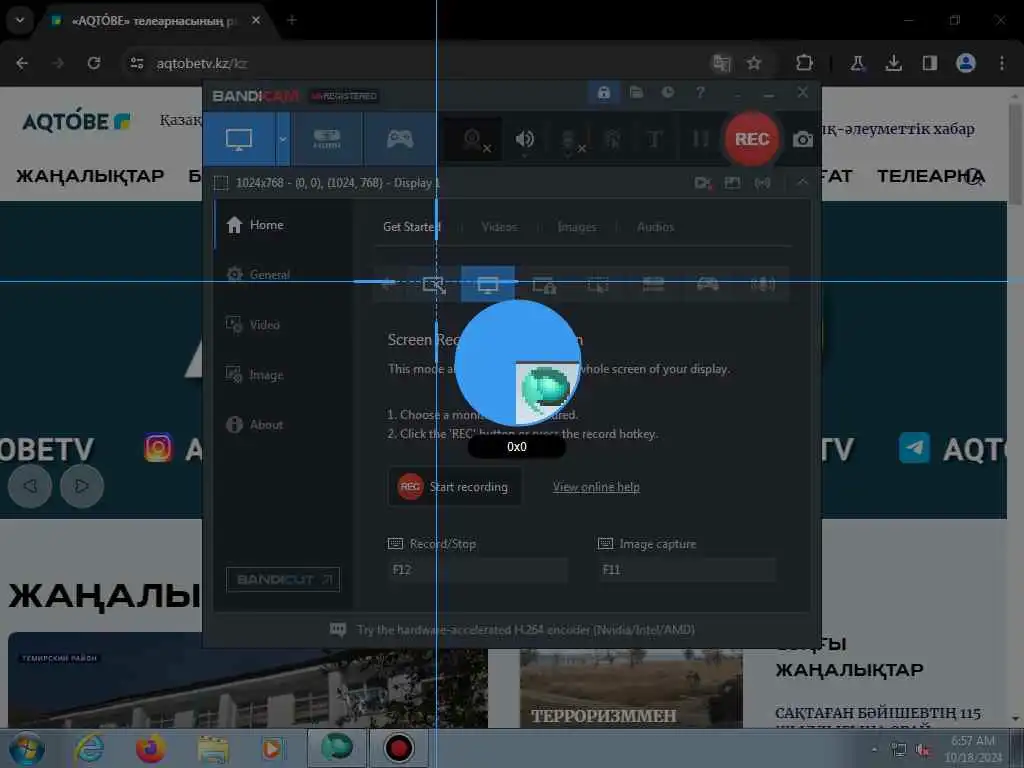The height and width of the screenshot is (768, 1024).
Task: Capture screenshot with the camera icon
Action: pos(803,139)
